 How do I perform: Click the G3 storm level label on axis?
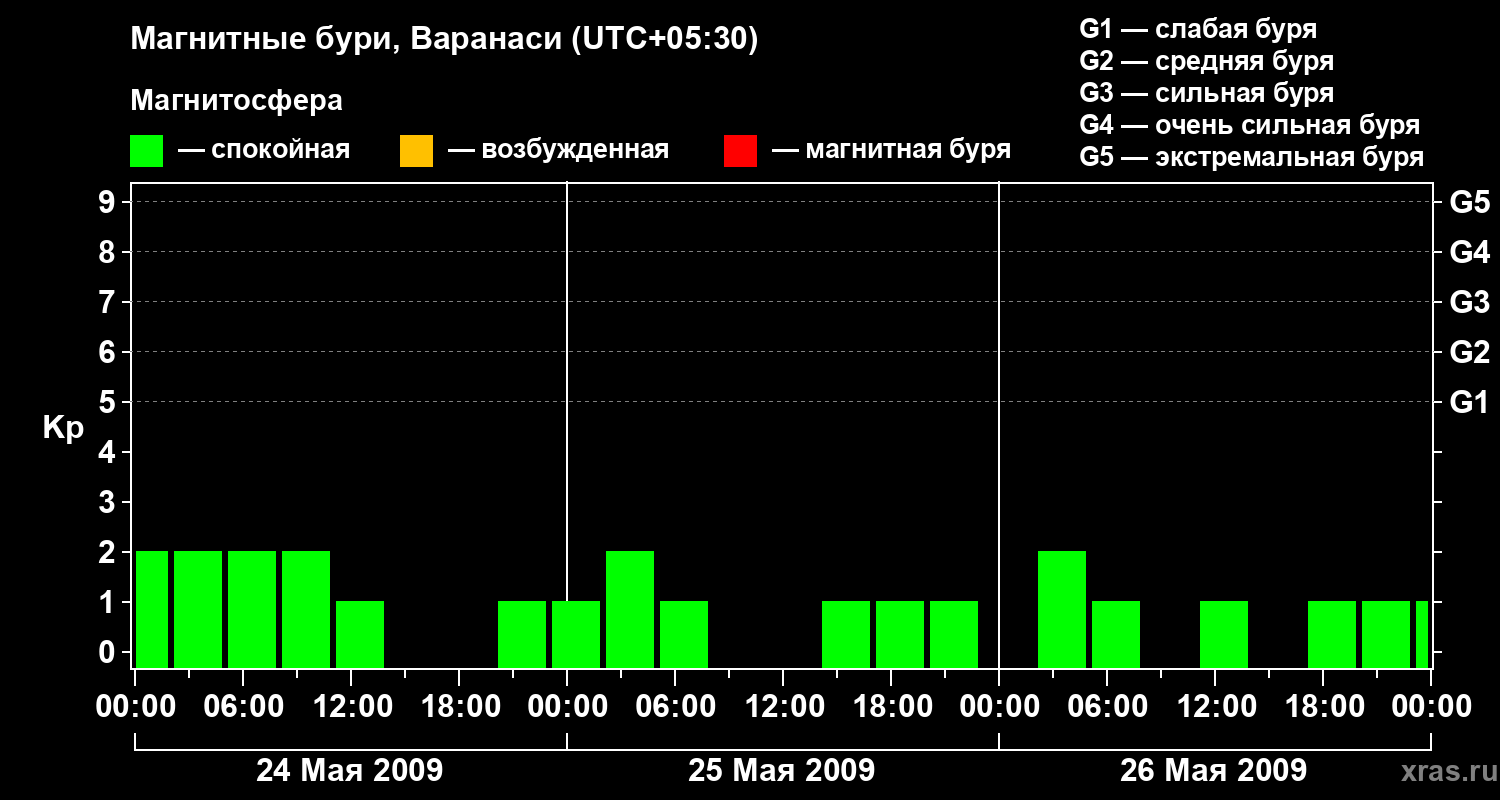1469,302
